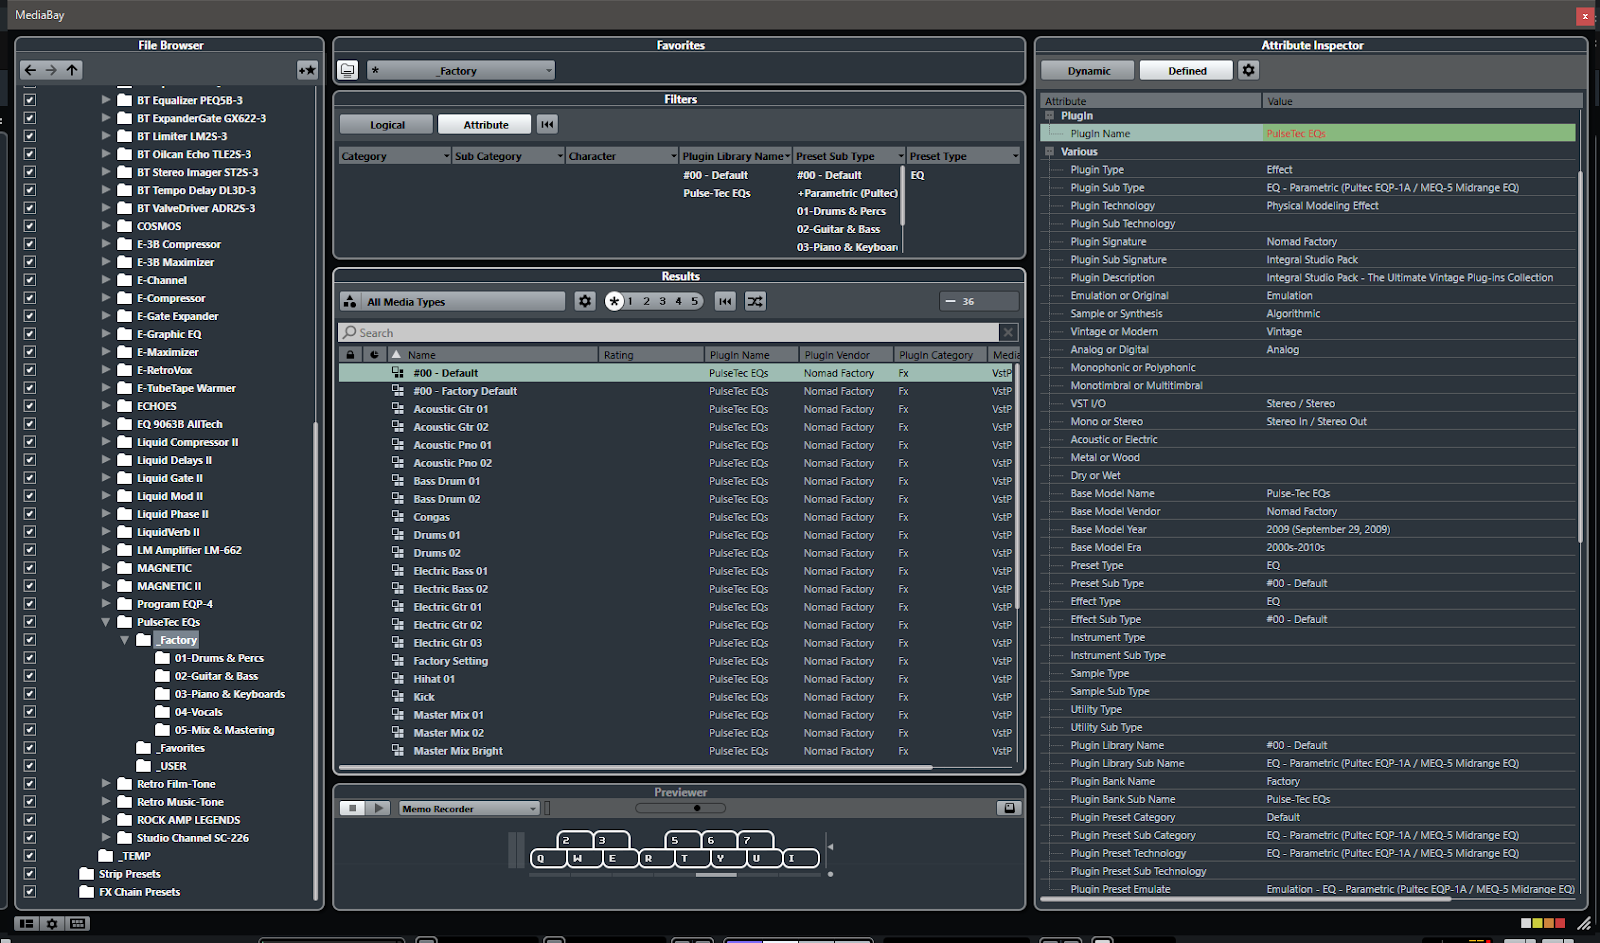The image size is (1600, 943).
Task: Select the Master Mix Bright preset
Action: (x=458, y=751)
